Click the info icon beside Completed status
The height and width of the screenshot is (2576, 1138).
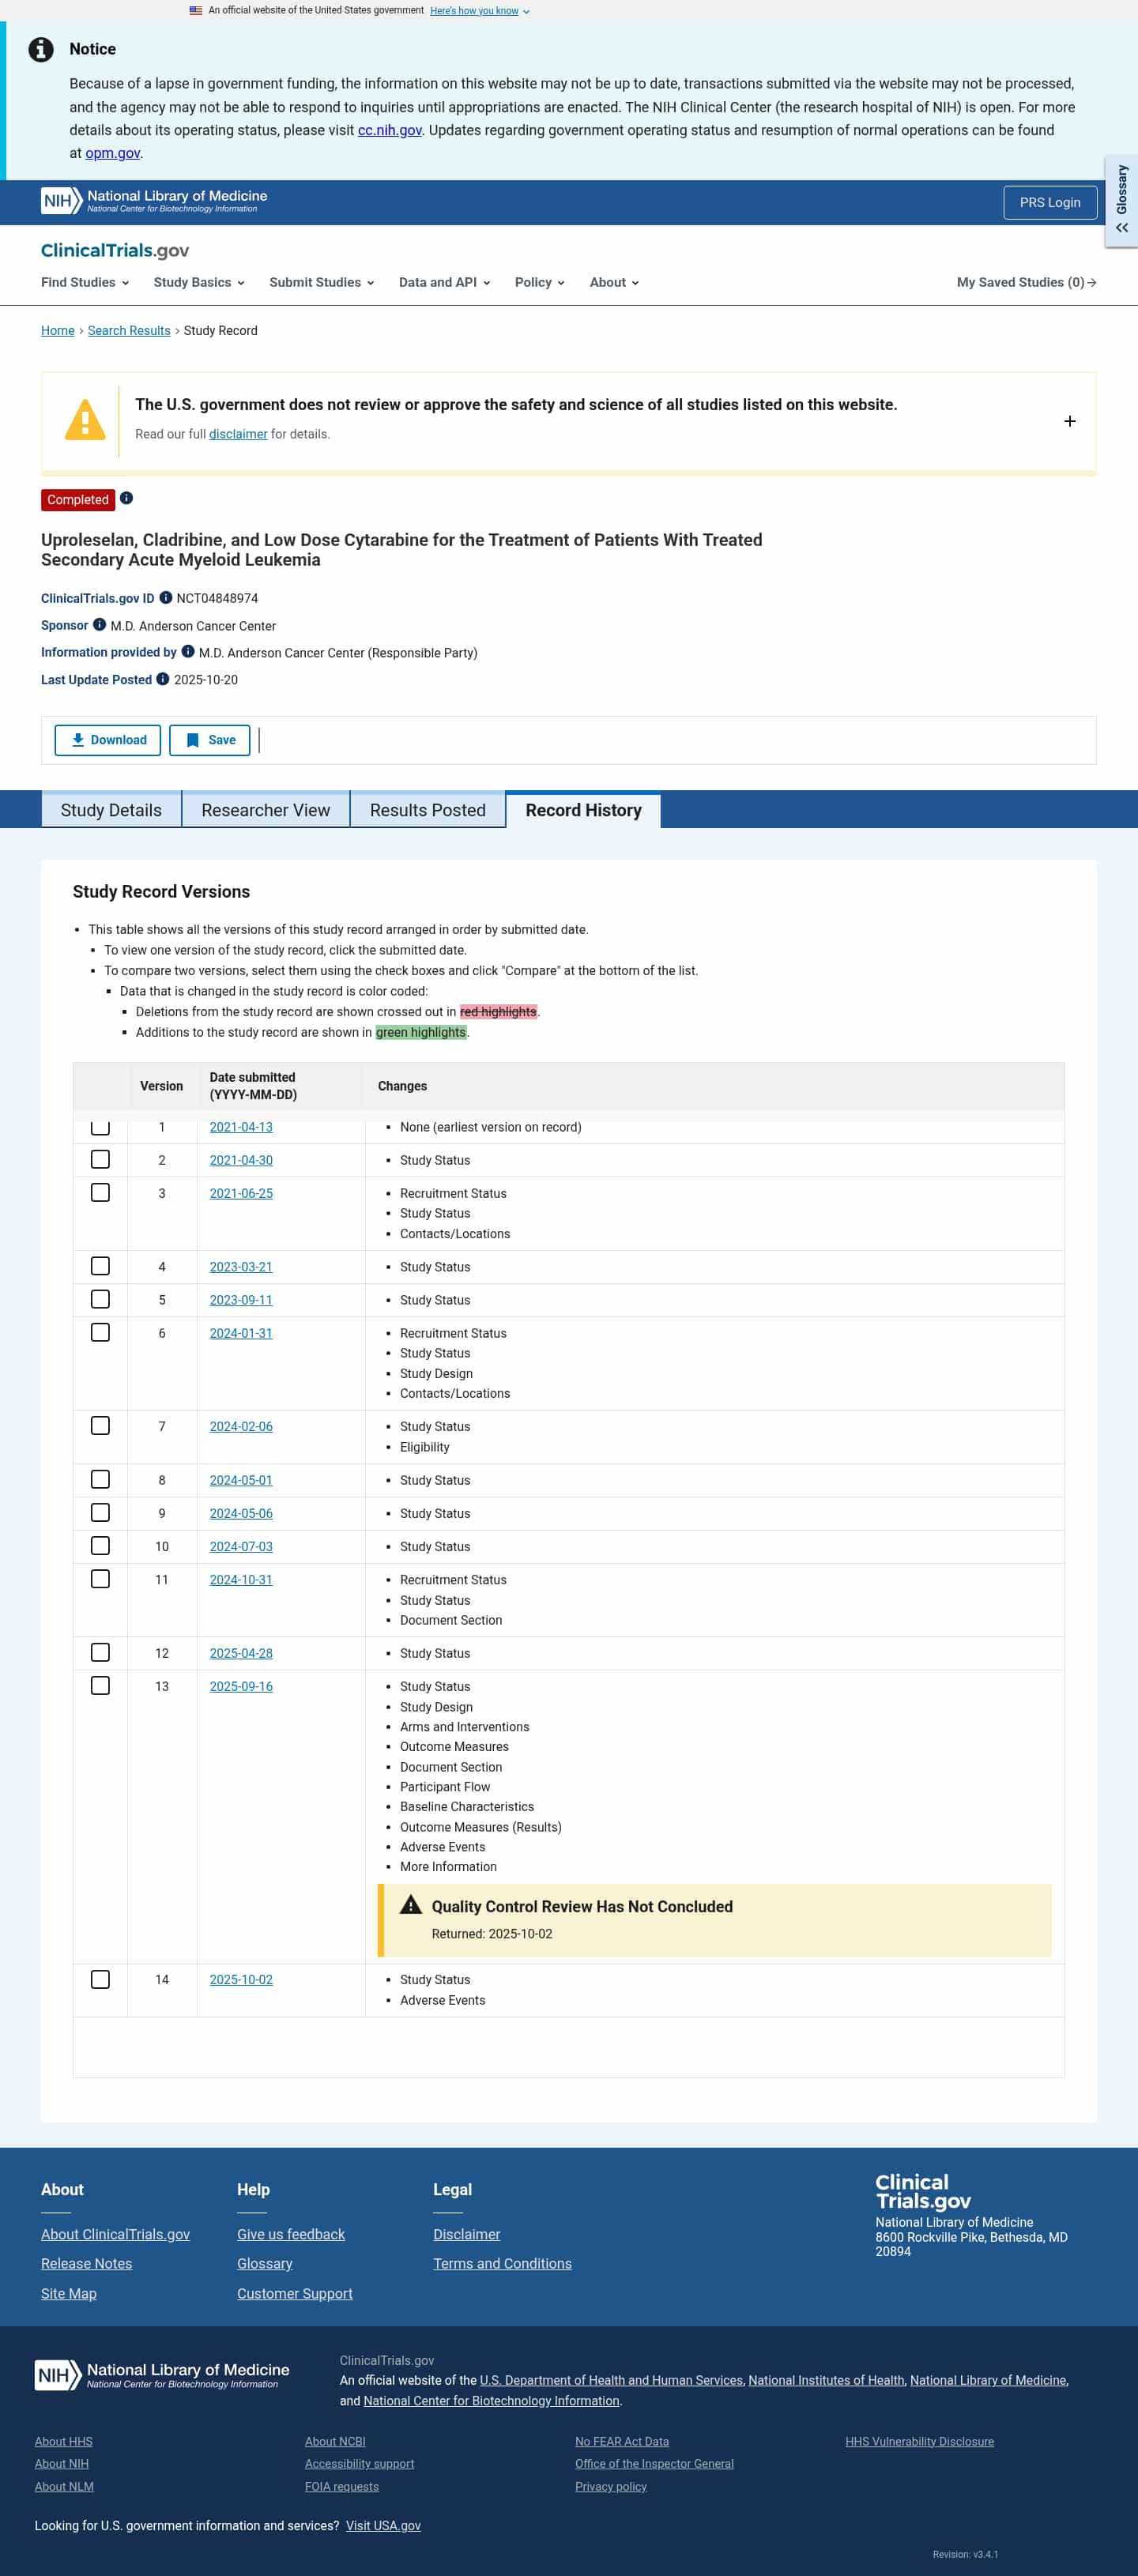click(126, 498)
